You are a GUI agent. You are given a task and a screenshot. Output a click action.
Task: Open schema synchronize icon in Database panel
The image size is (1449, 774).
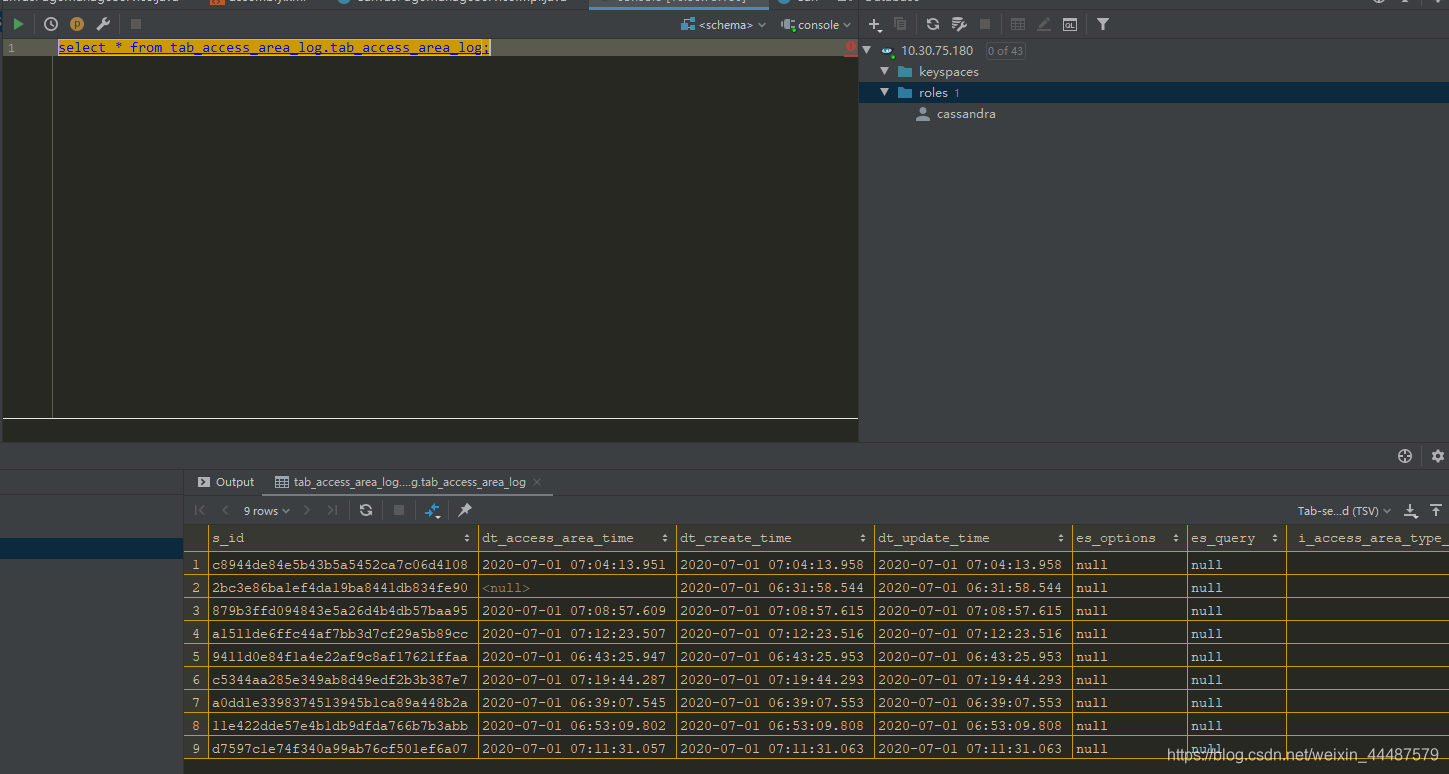click(959, 24)
